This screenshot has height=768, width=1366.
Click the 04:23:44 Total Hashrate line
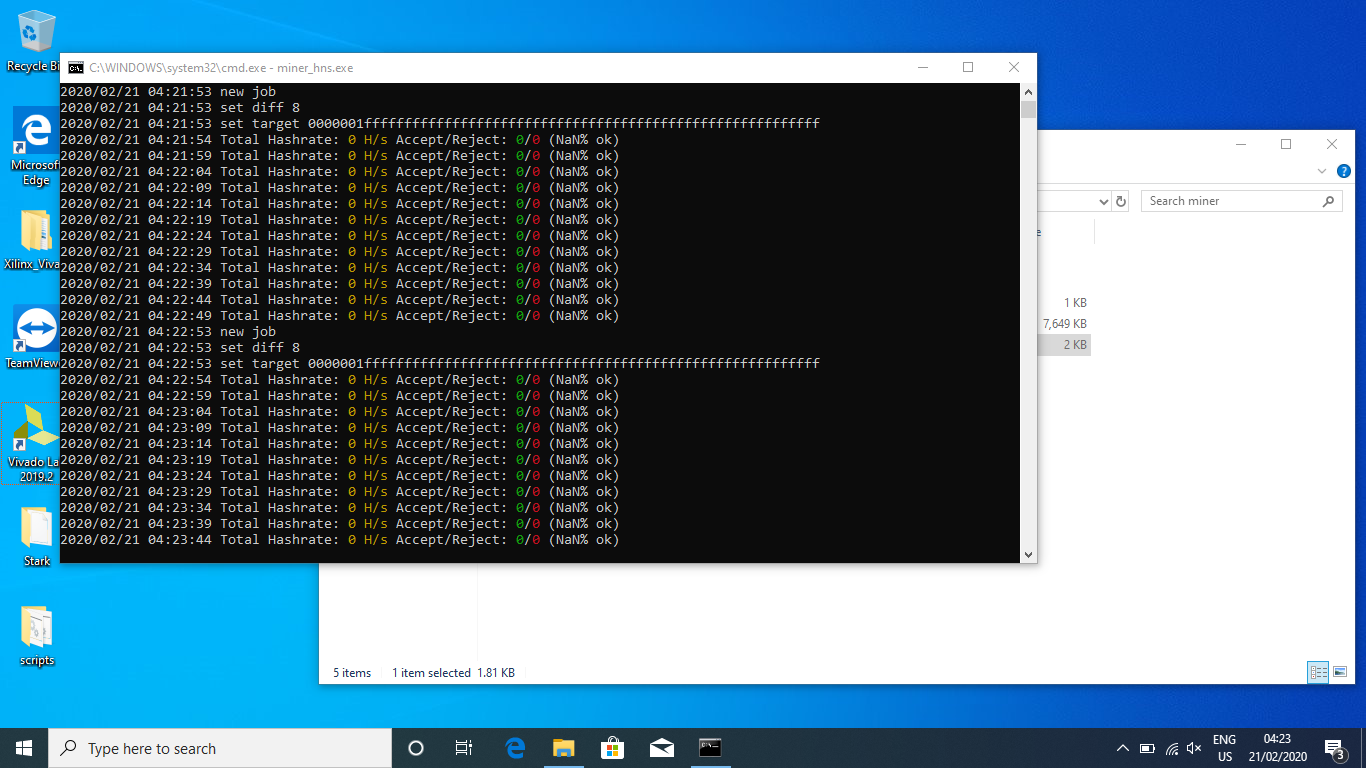point(340,539)
